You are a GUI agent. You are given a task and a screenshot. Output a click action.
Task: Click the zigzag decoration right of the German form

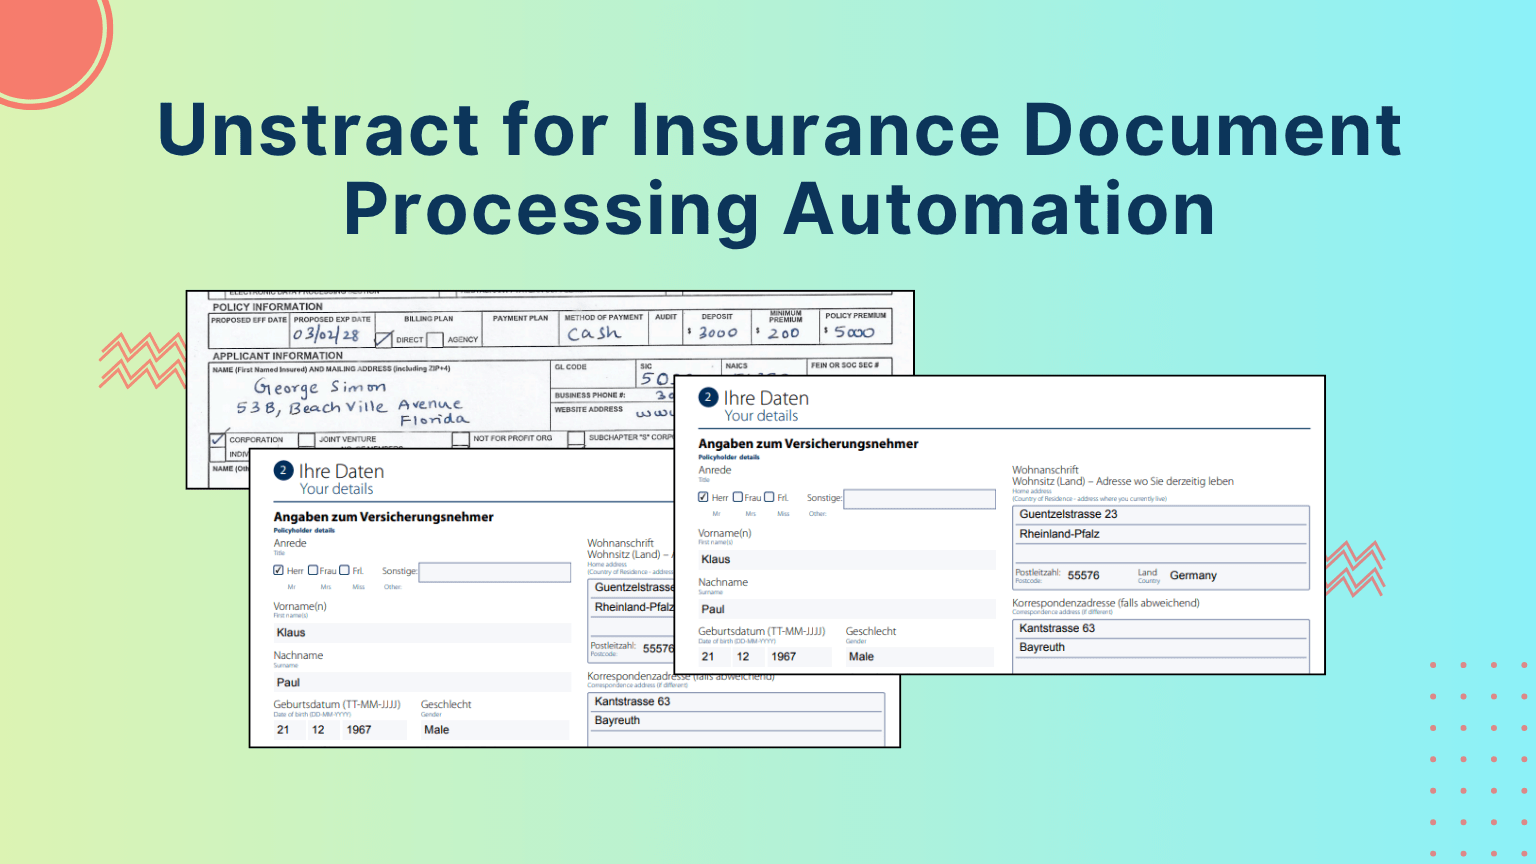click(1355, 567)
